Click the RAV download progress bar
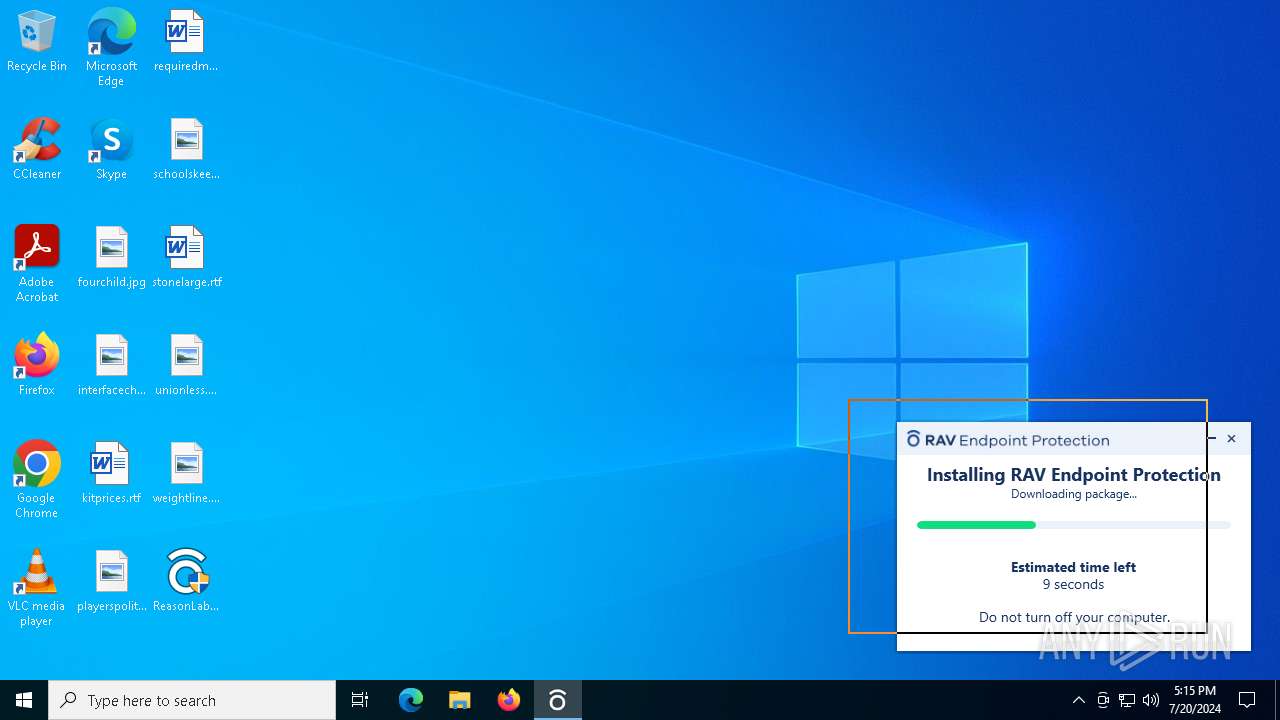This screenshot has height=720, width=1280. tap(1074, 525)
